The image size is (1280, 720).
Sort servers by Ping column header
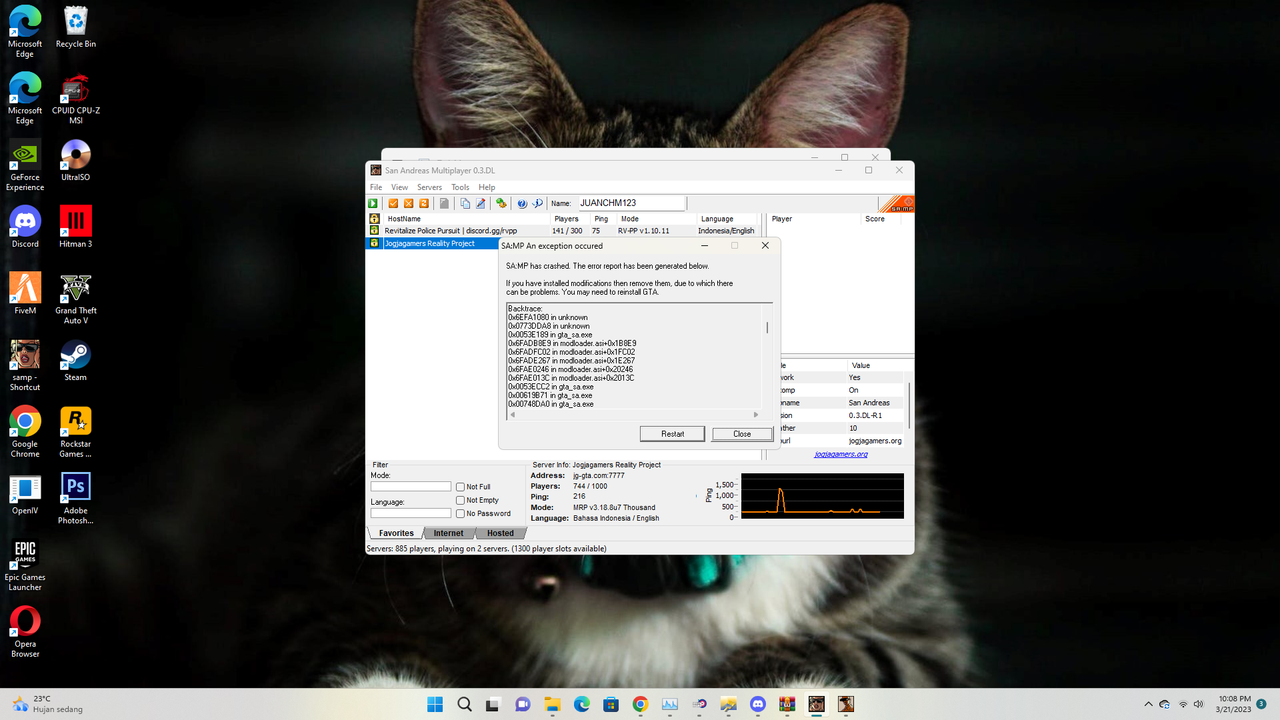pos(601,218)
